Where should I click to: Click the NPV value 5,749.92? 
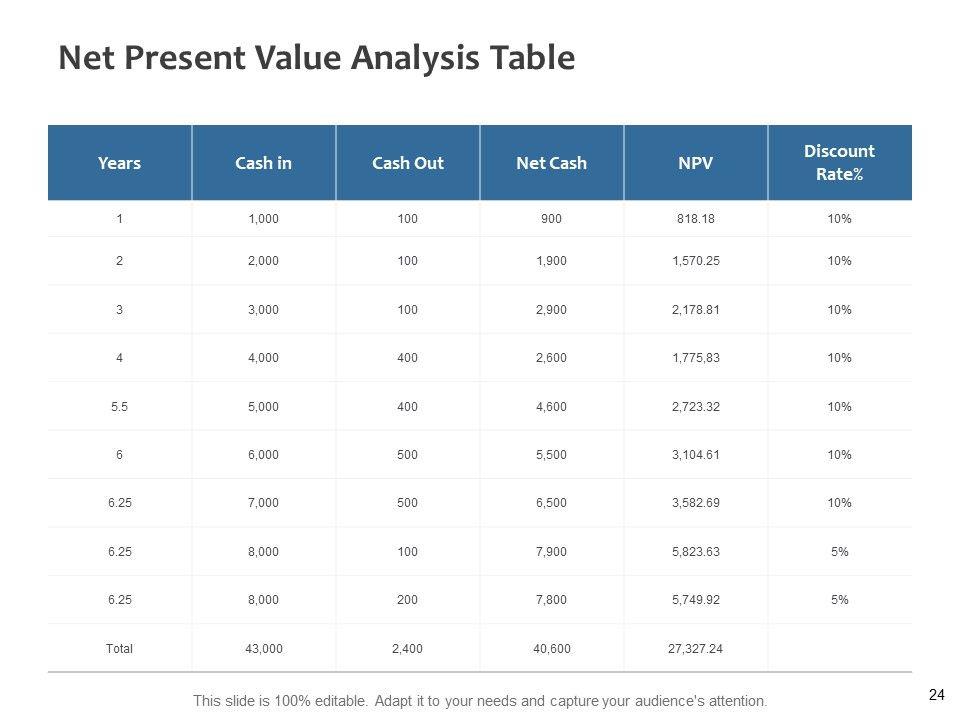pyautogui.click(x=695, y=599)
